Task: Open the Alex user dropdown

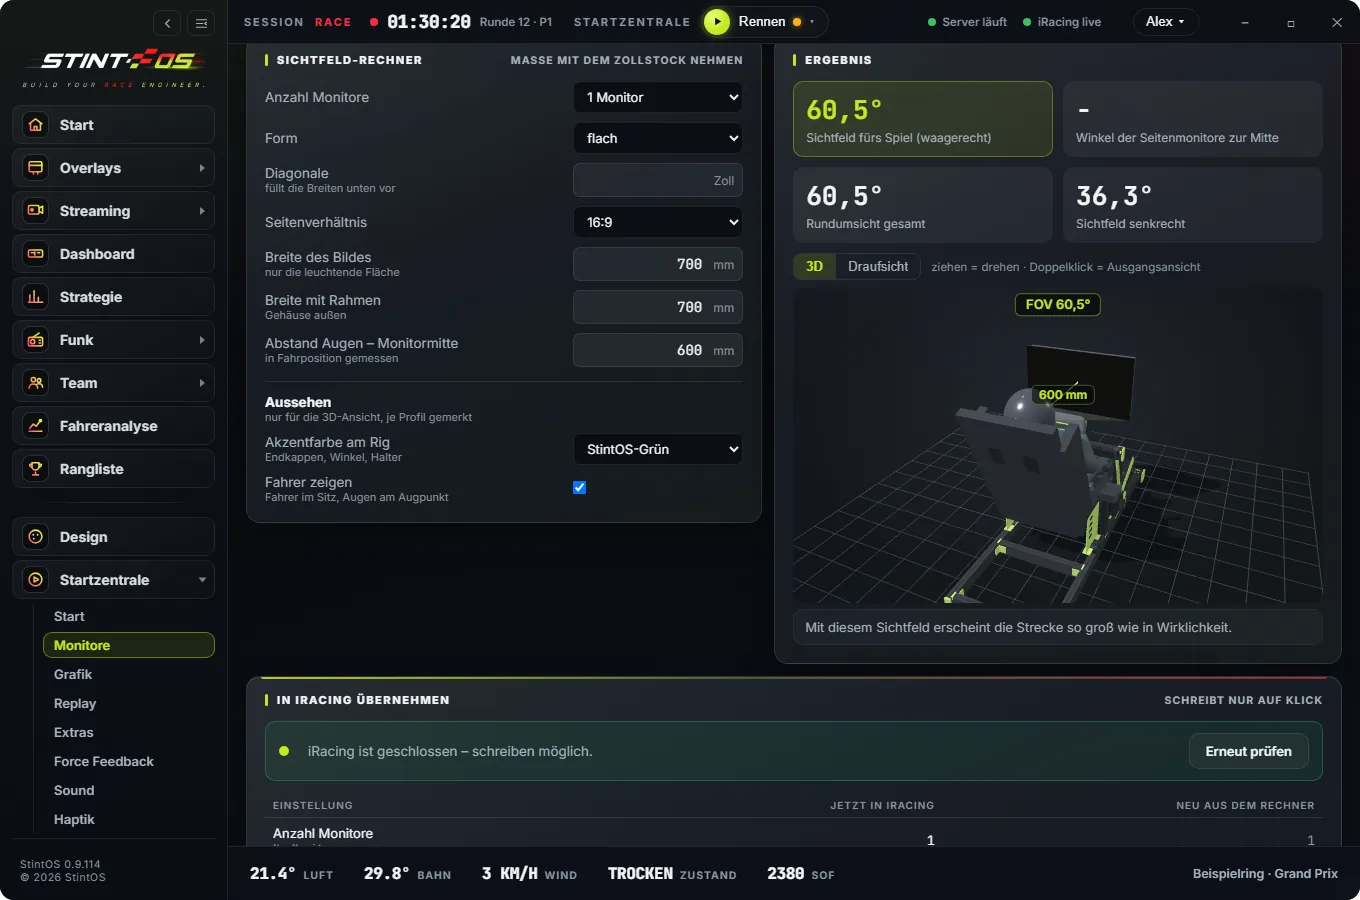Action: pyautogui.click(x=1165, y=22)
